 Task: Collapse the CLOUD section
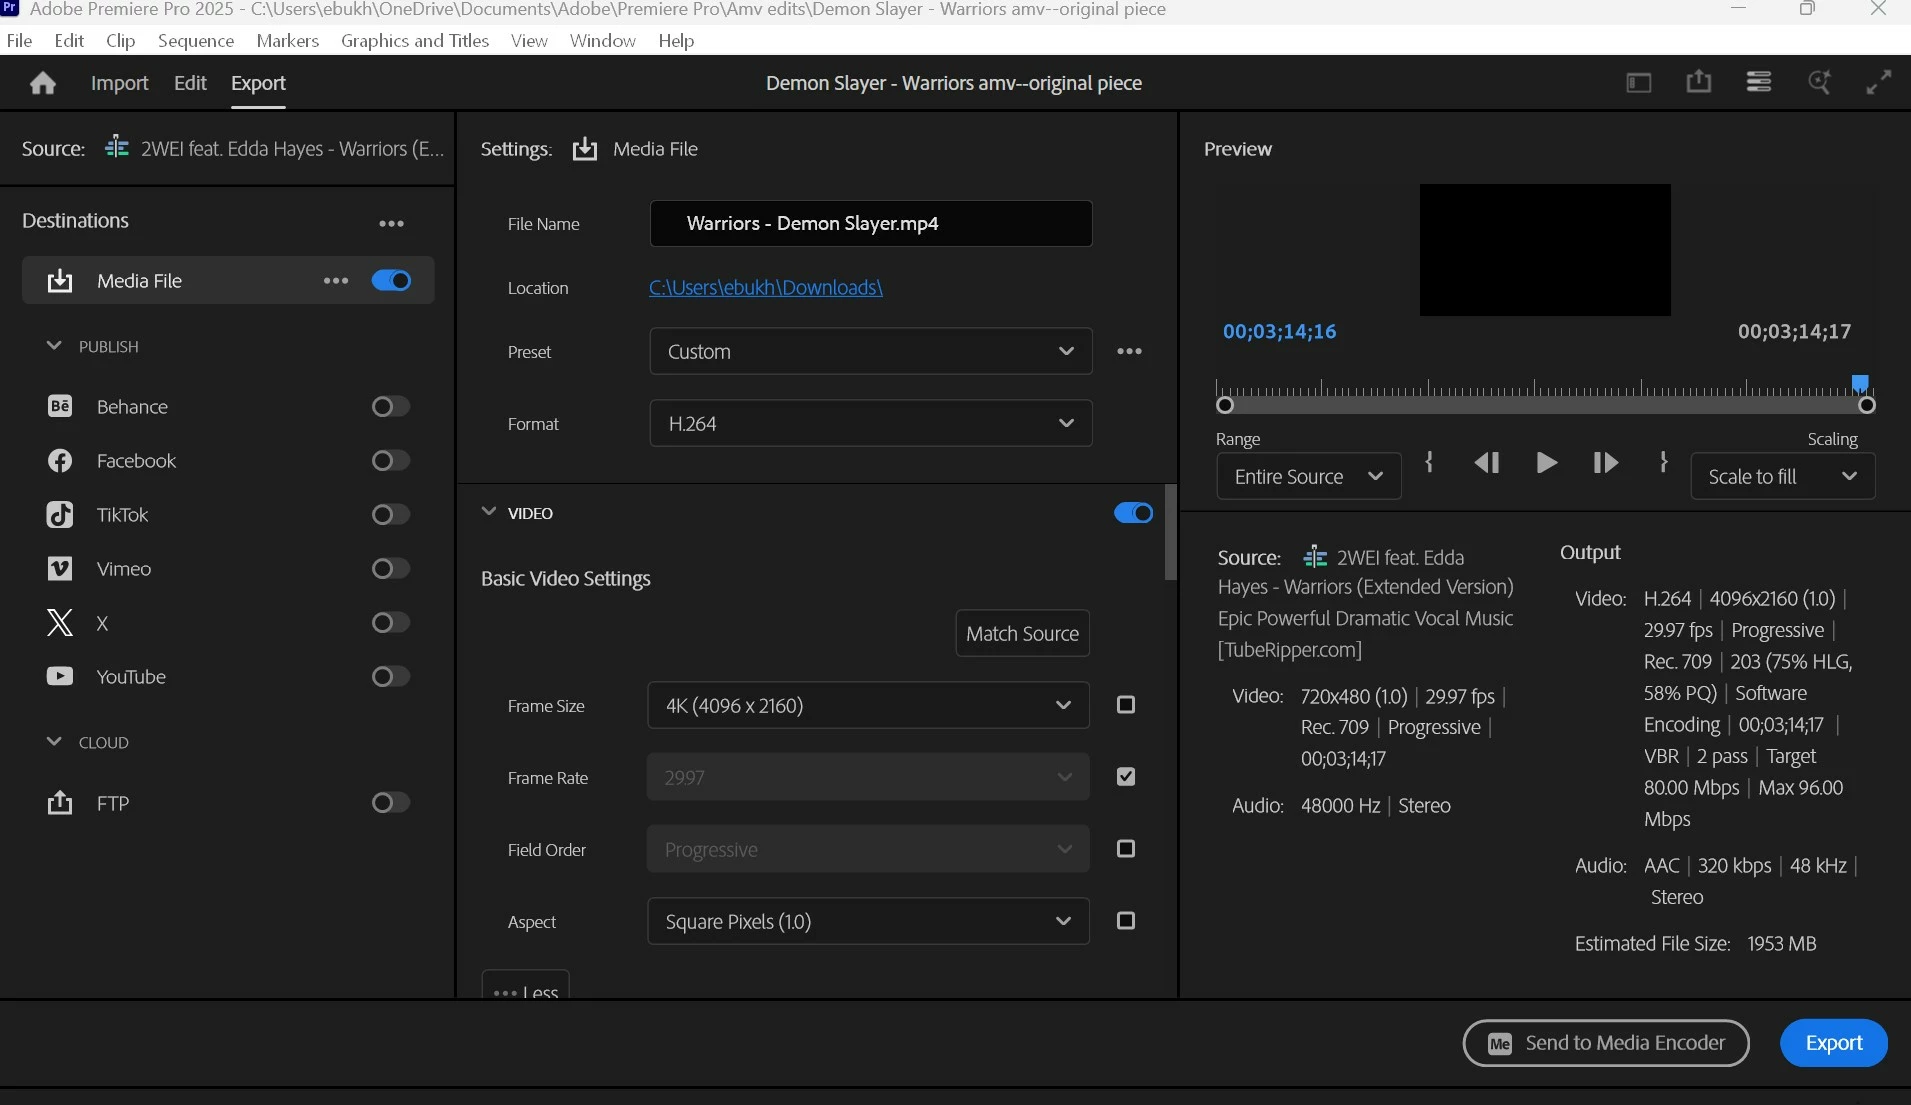[x=54, y=742]
